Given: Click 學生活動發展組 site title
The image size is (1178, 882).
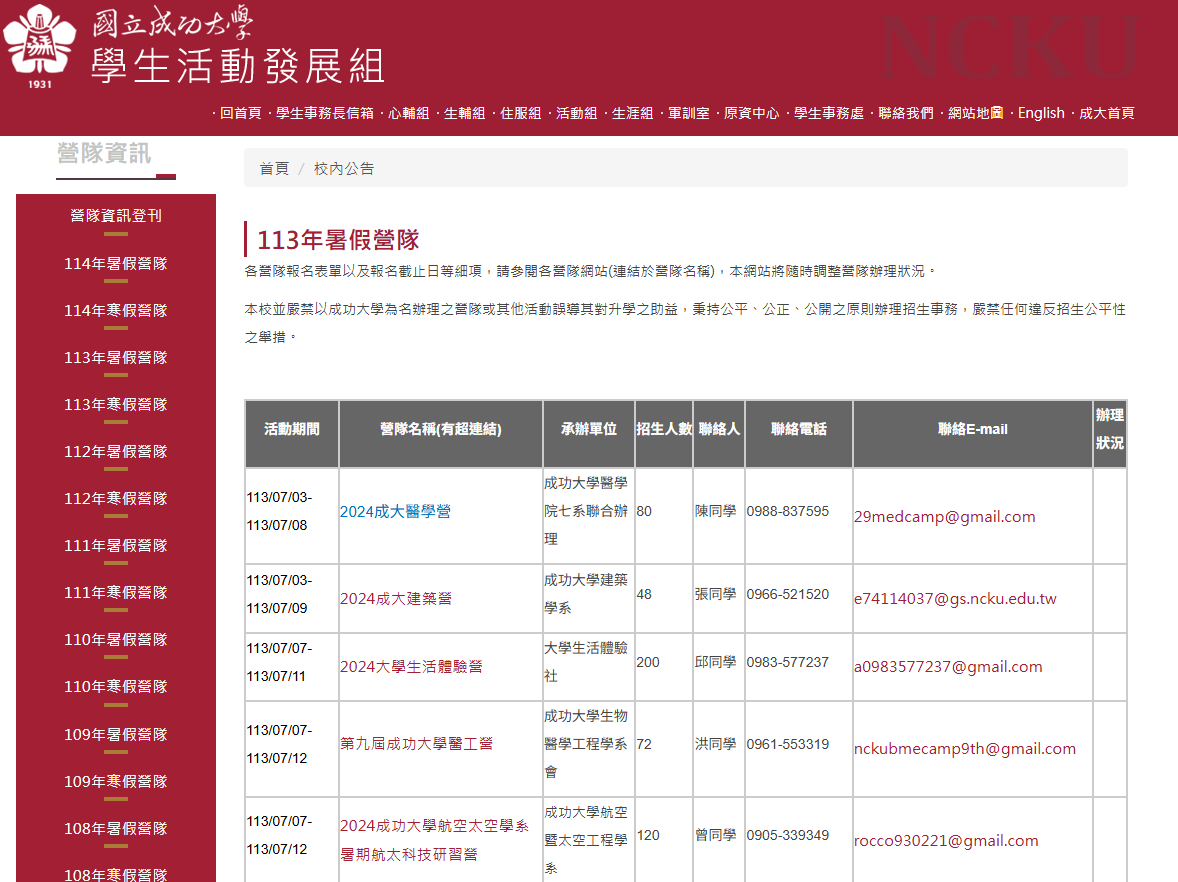Looking at the screenshot, I should (238, 66).
